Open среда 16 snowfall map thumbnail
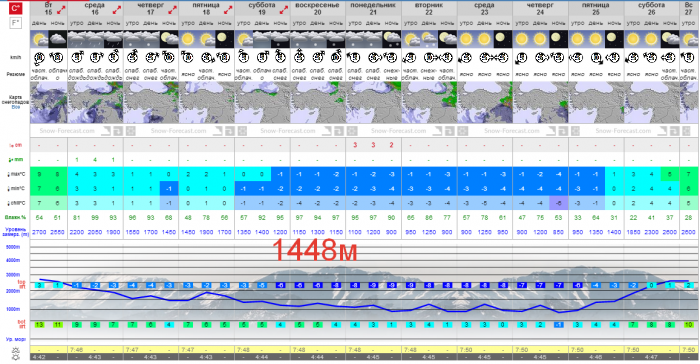 pyautogui.click(x=95, y=103)
